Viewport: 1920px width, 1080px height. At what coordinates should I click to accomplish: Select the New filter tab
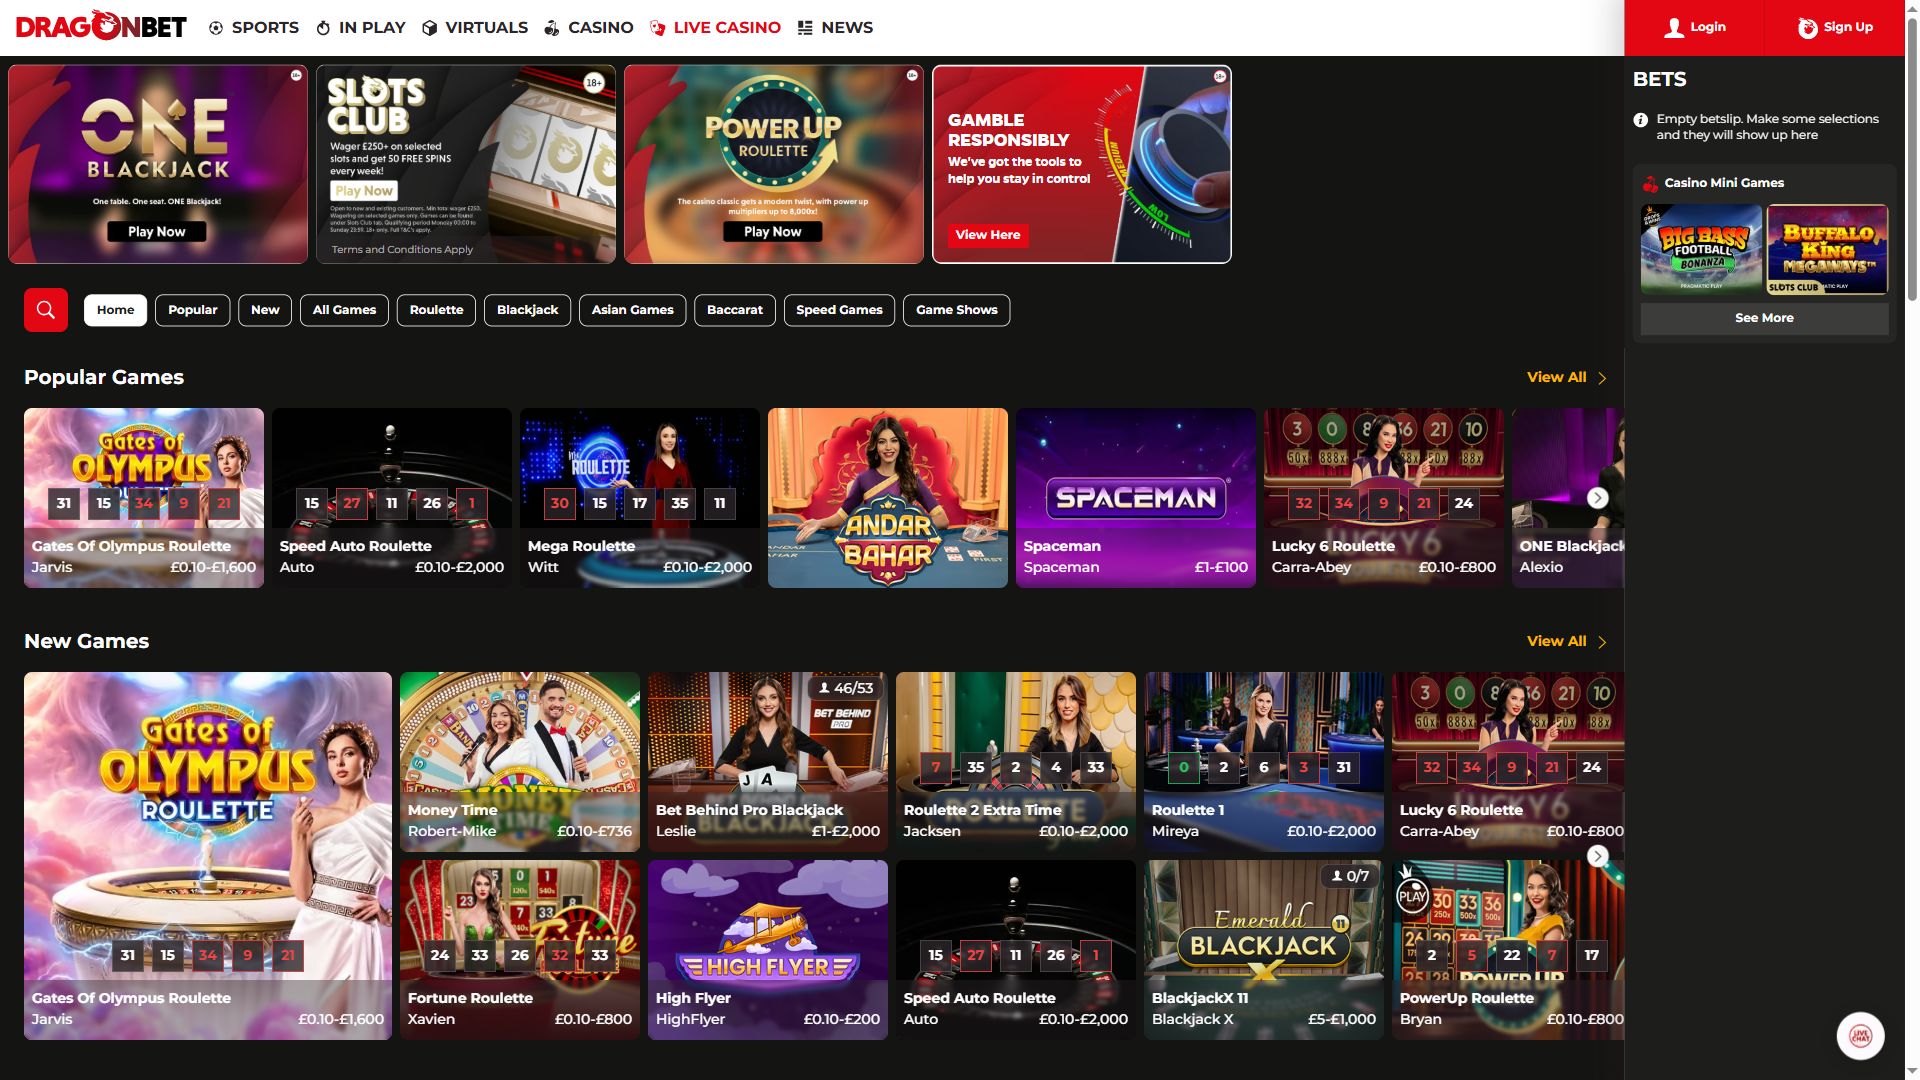point(265,310)
